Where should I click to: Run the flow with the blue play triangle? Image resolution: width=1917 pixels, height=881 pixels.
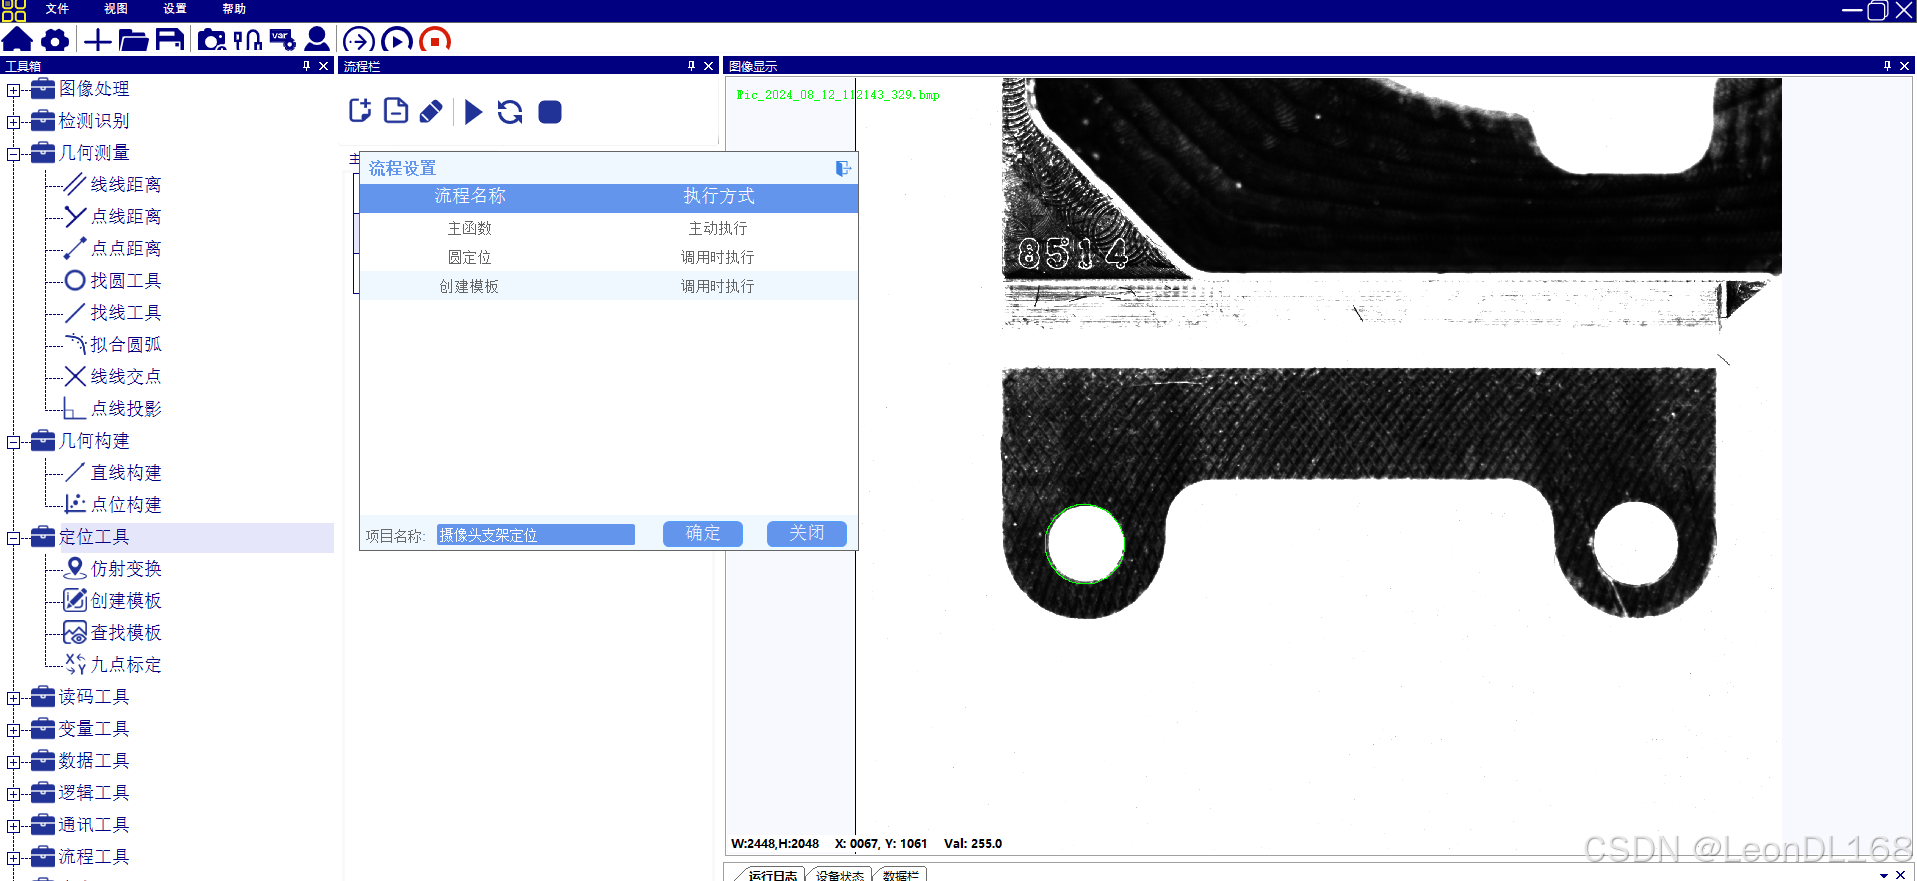pyautogui.click(x=474, y=111)
